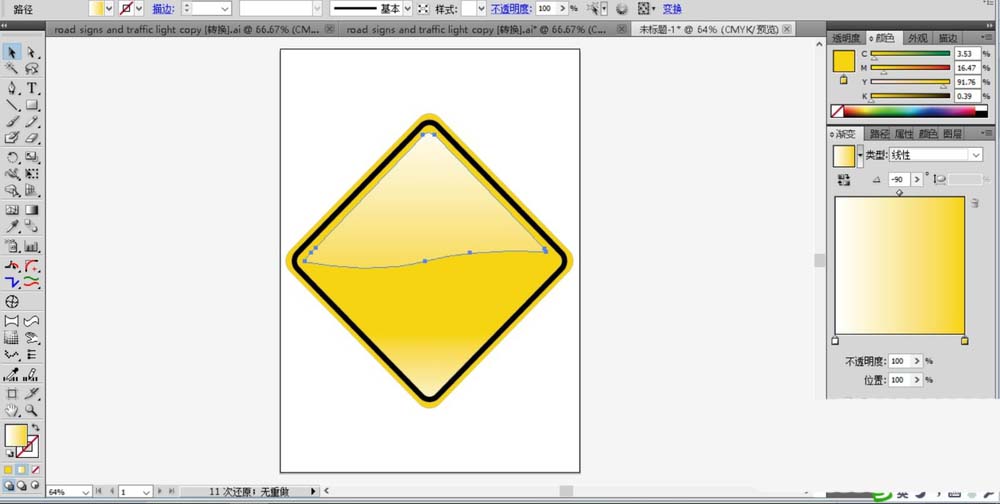Activate the toolbox Fill gradient swatch
The image size is (1000, 504).
16,436
